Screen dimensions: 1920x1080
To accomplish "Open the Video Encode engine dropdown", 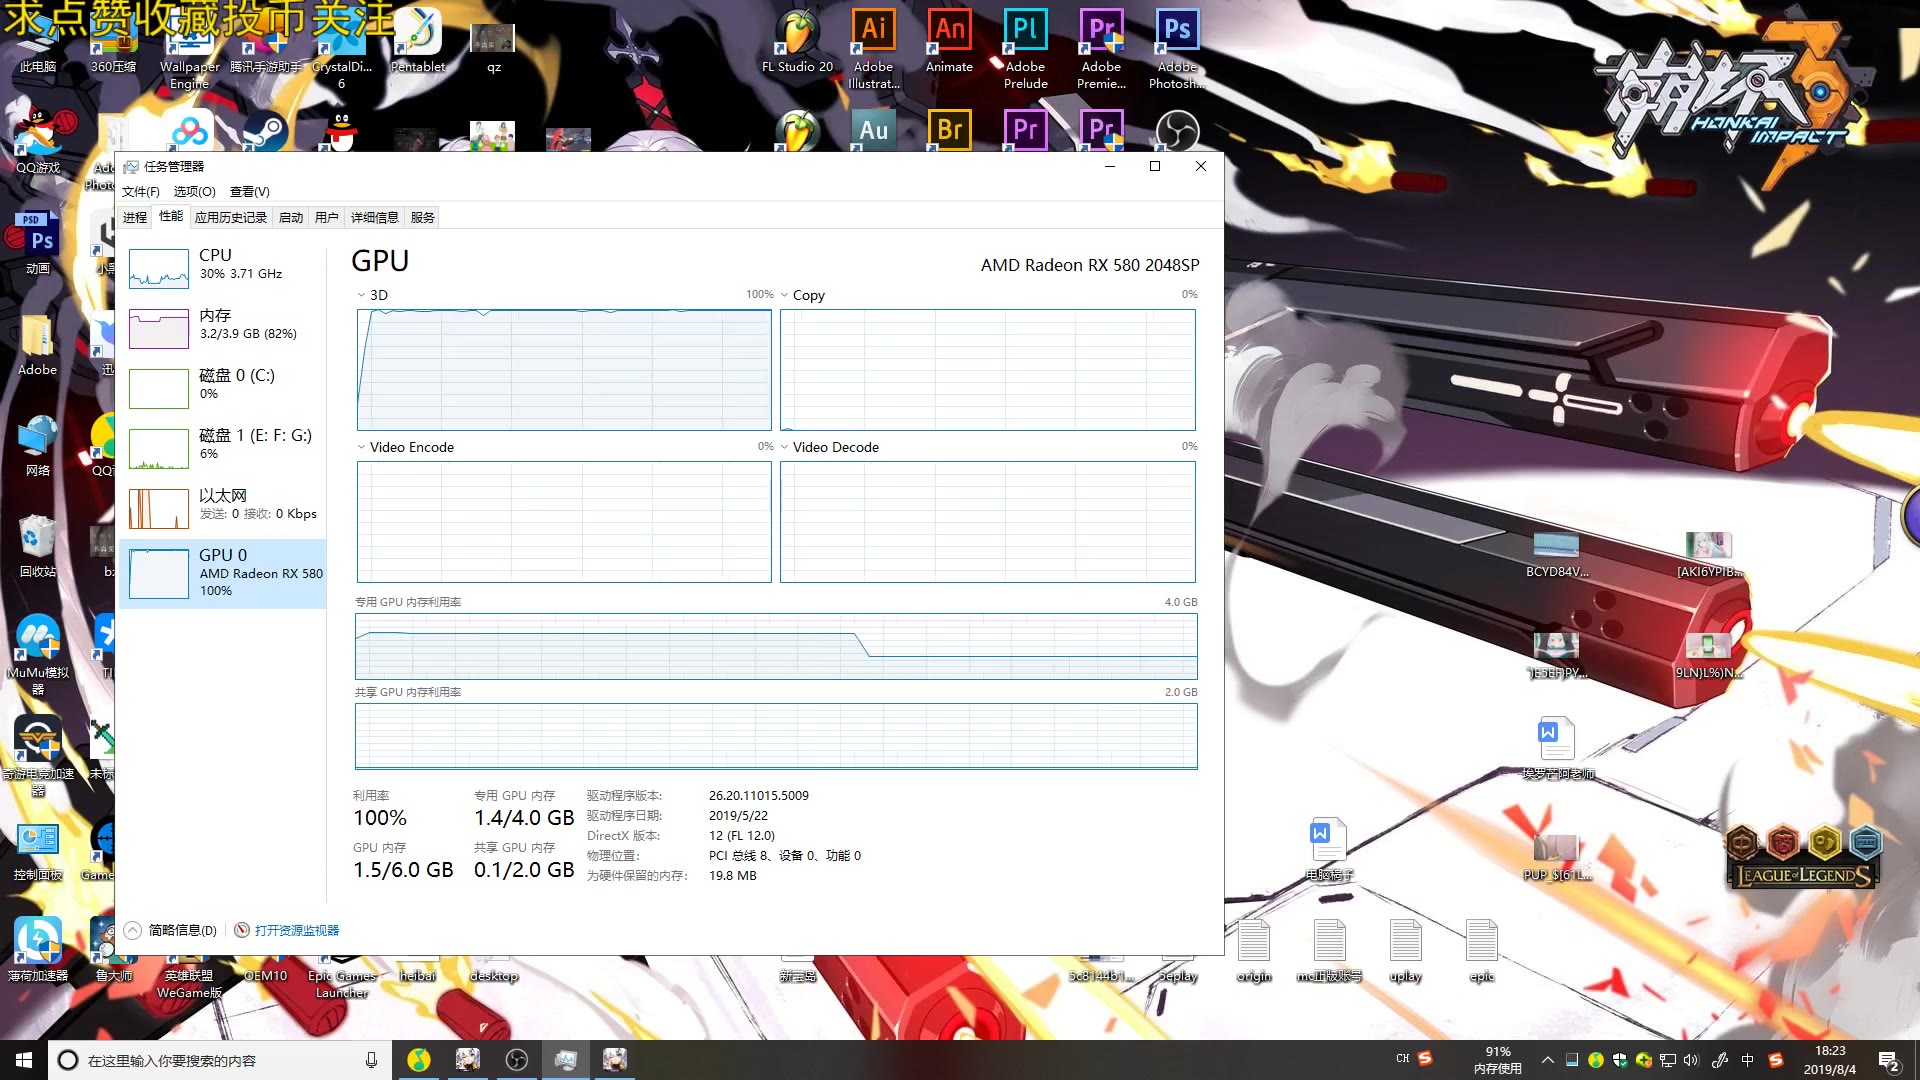I will pos(362,447).
